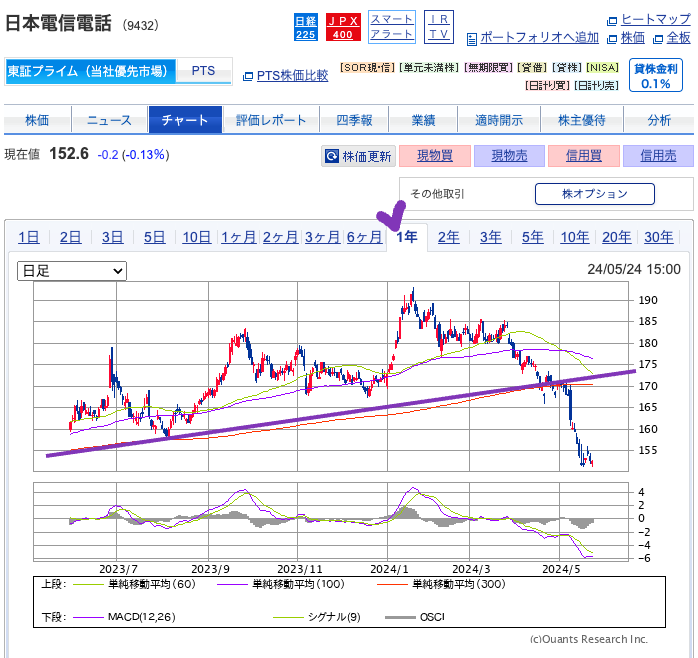Click the 単純移動平均(60) legend entry

point(134,584)
